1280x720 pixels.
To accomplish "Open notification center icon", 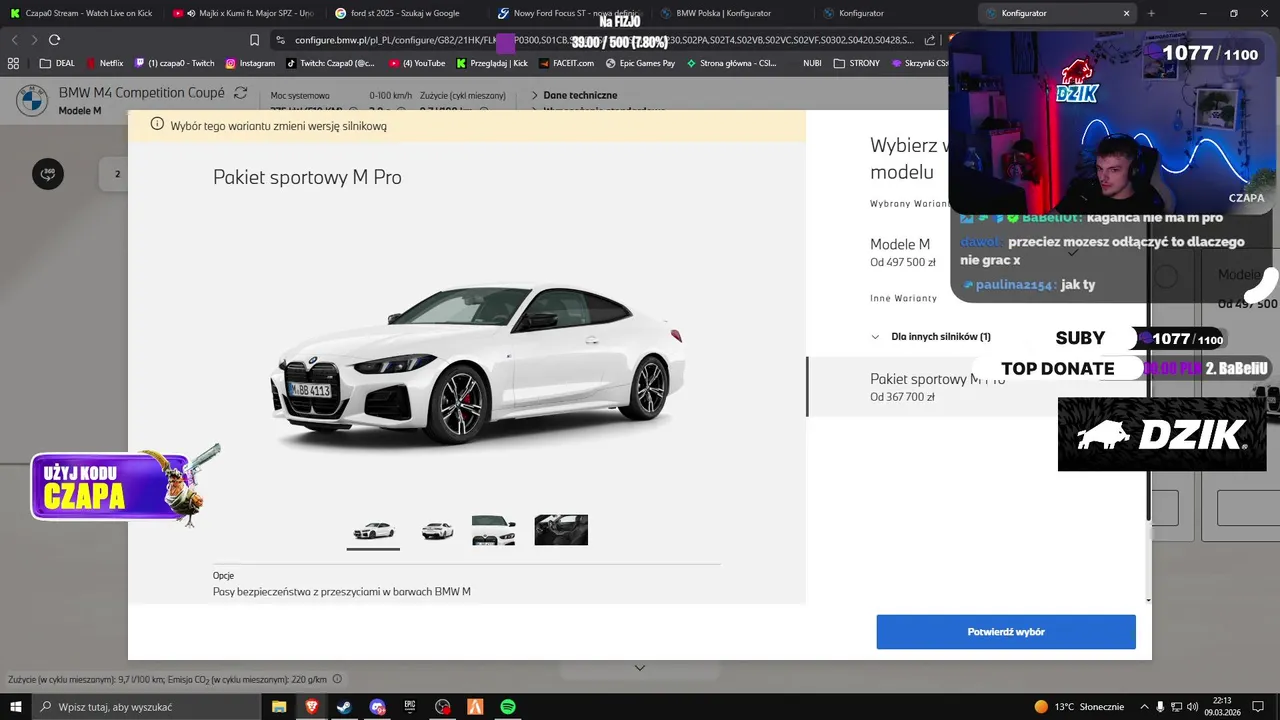I will (x=1260, y=707).
